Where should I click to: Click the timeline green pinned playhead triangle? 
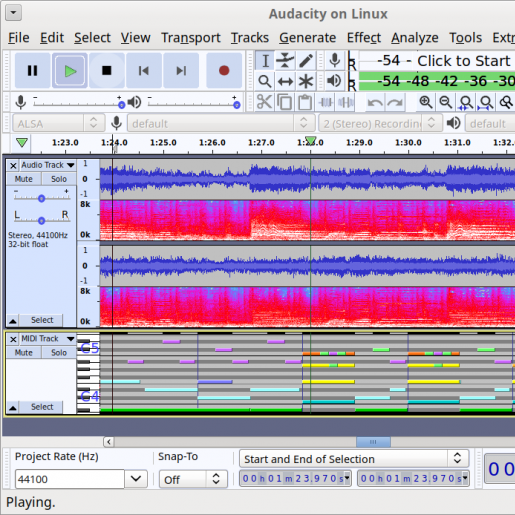(22, 143)
